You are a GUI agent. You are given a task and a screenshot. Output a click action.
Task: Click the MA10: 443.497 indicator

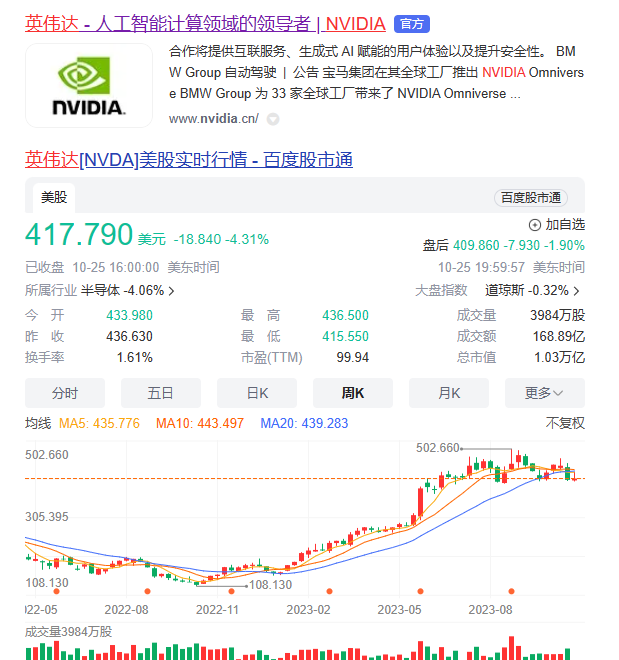pyautogui.click(x=200, y=423)
